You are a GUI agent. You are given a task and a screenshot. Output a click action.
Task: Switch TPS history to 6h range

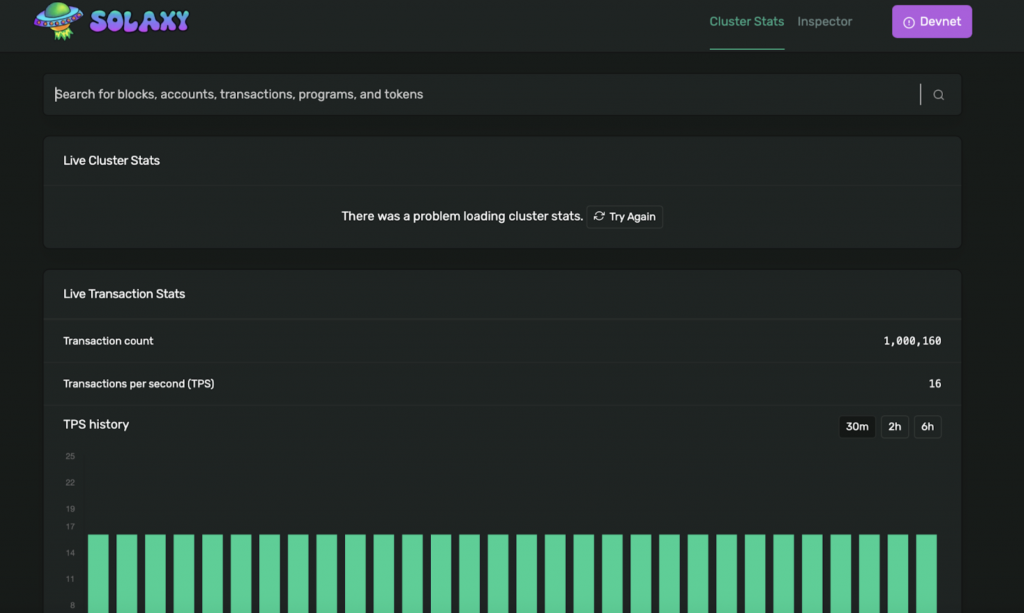click(927, 427)
